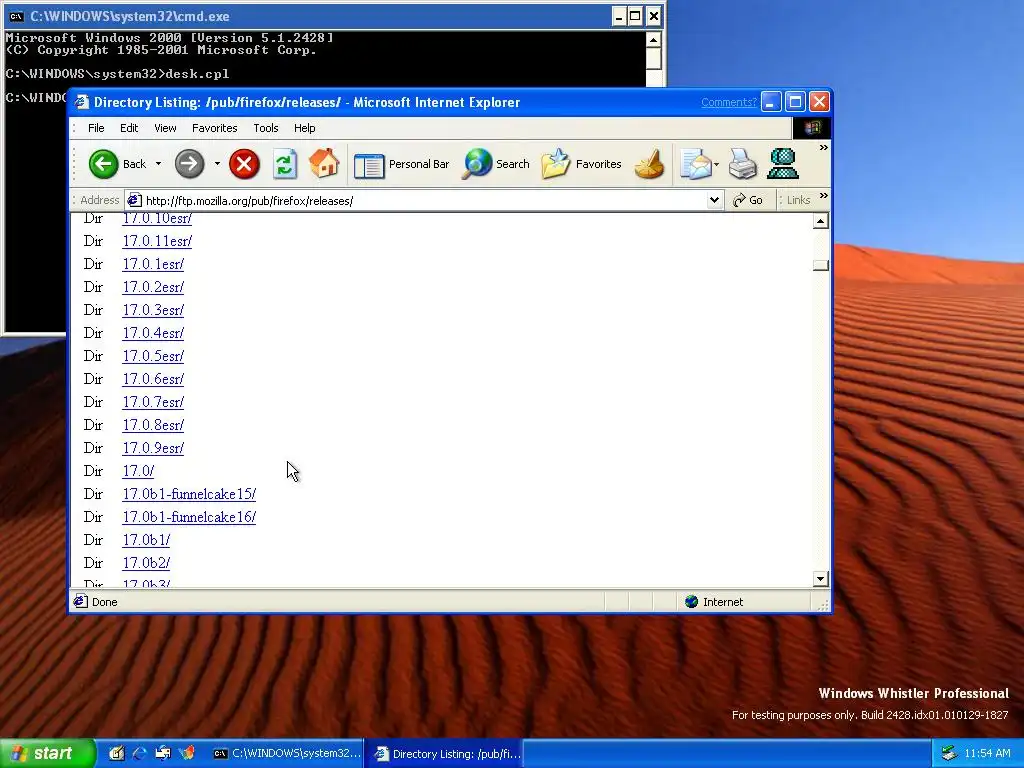Open the 17.0.9esr/ directory link

(153, 448)
